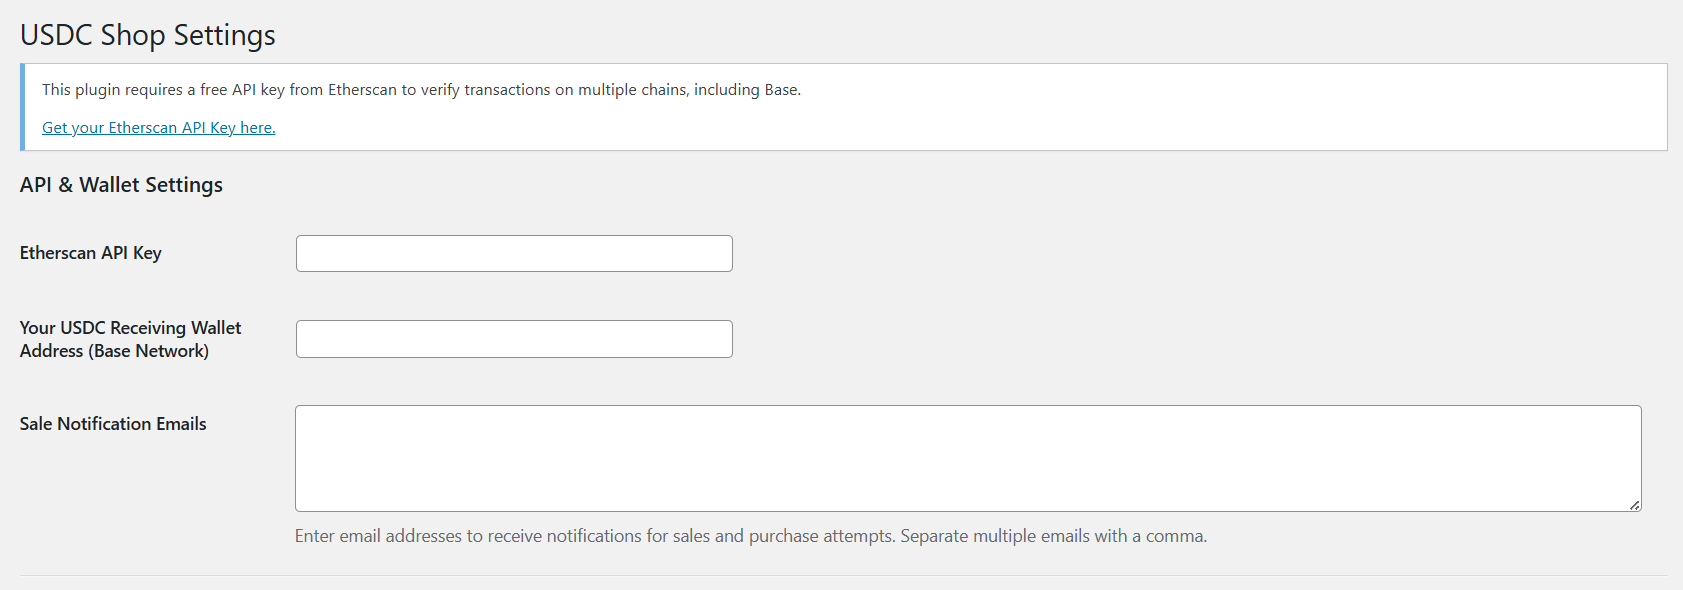Select the Sale Notification Emails text area

(968, 458)
